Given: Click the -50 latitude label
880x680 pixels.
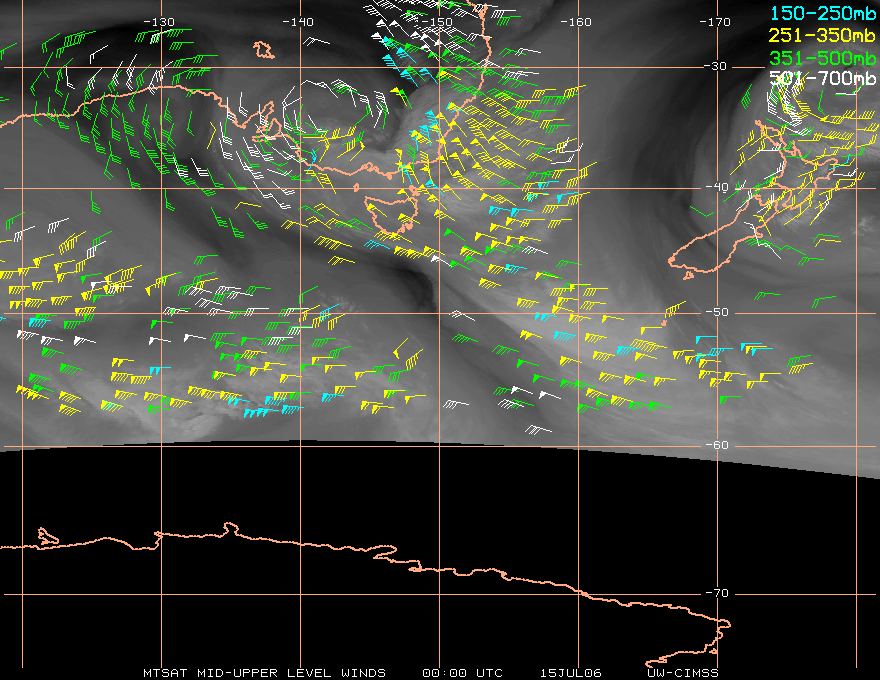Looking at the screenshot, I should (x=717, y=312).
